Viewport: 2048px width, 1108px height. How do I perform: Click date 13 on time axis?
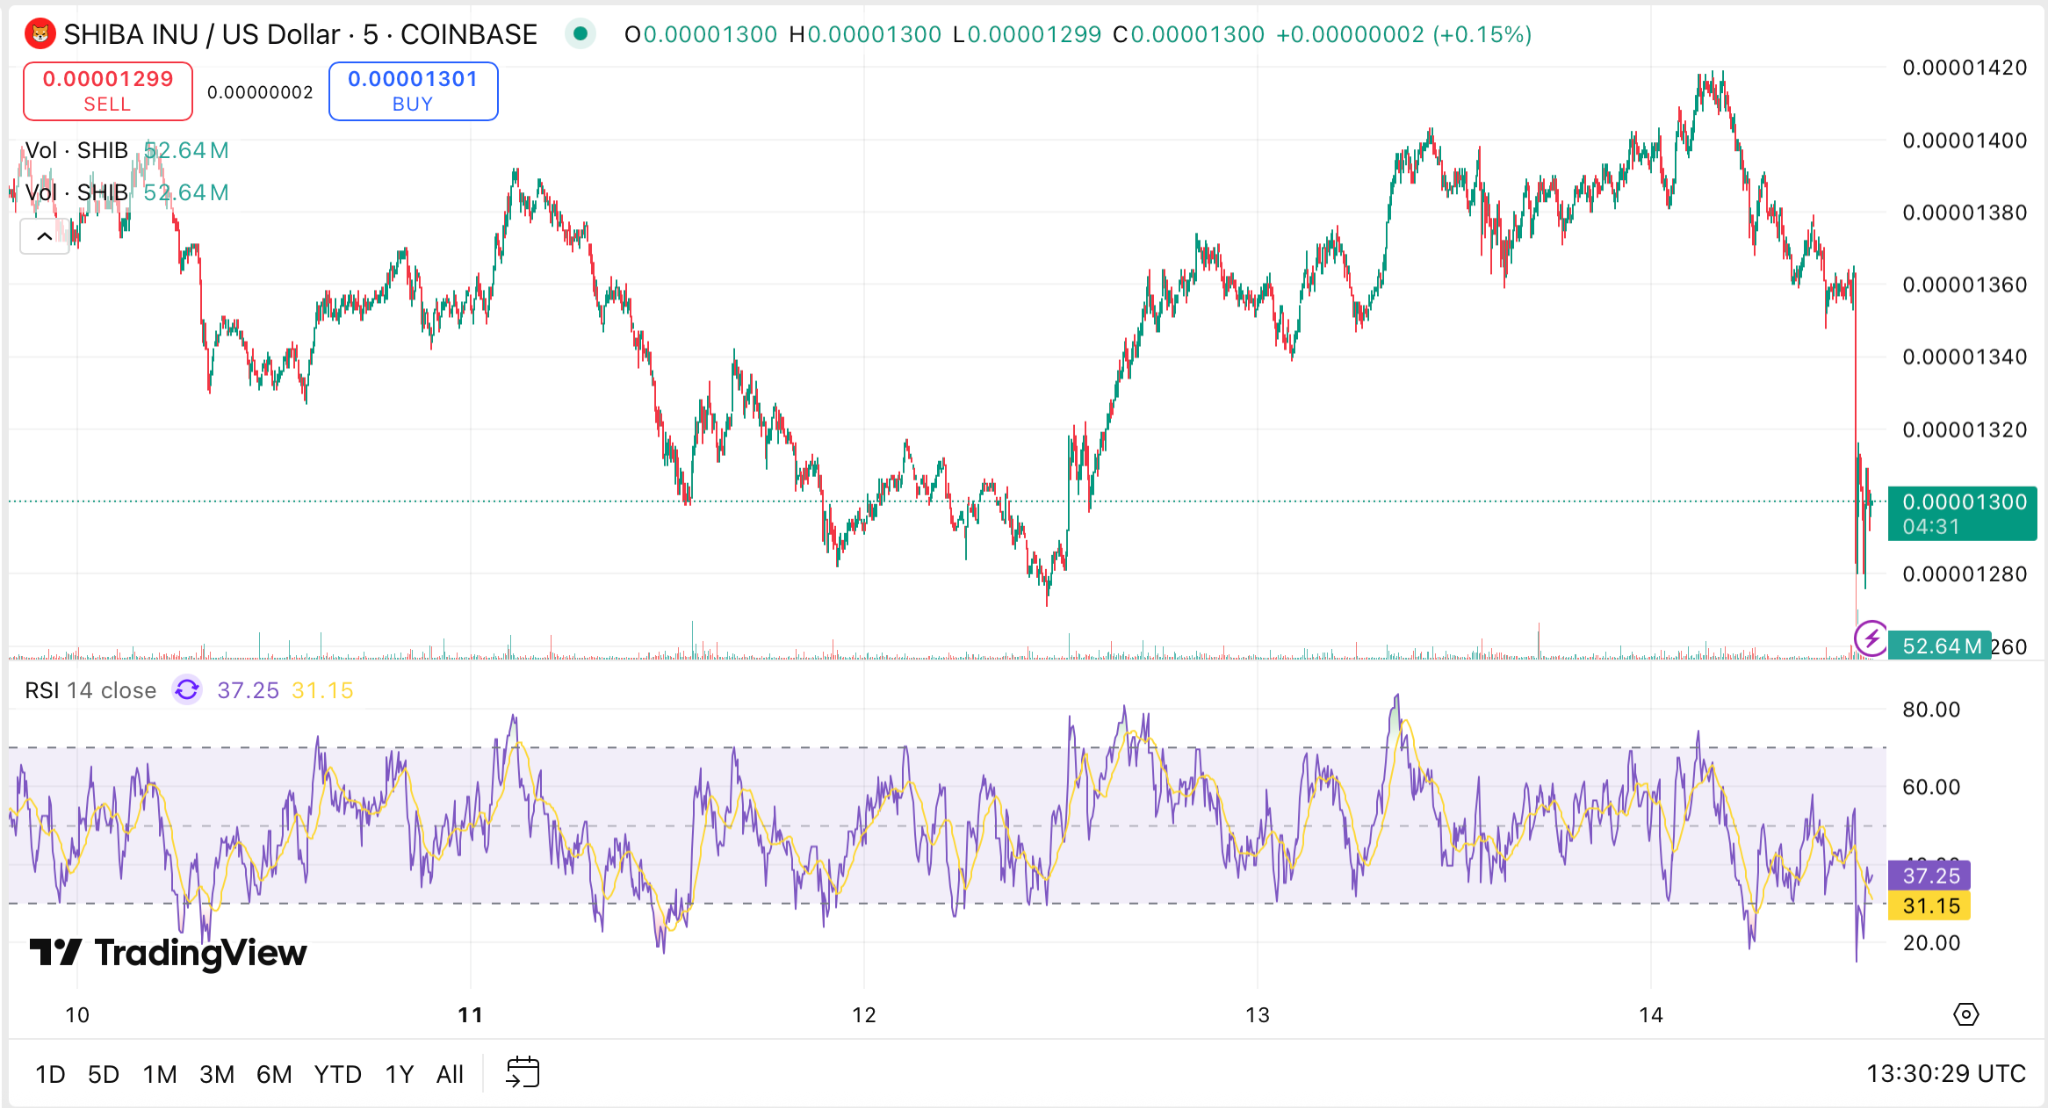(x=1257, y=1015)
